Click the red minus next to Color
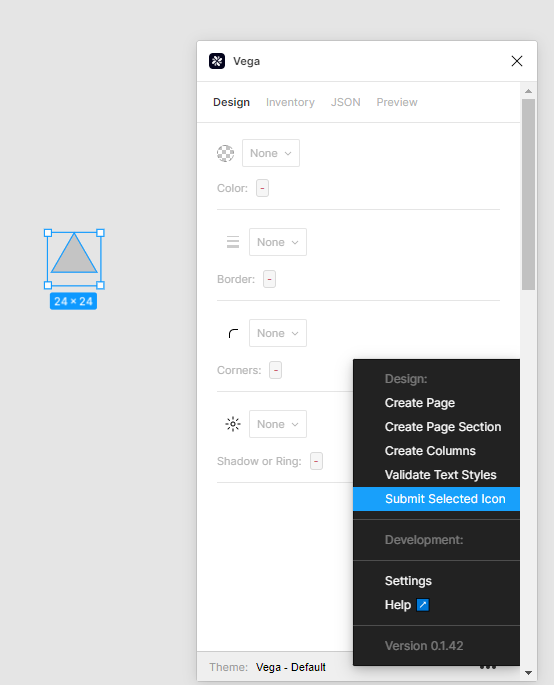 pyautogui.click(x=262, y=188)
